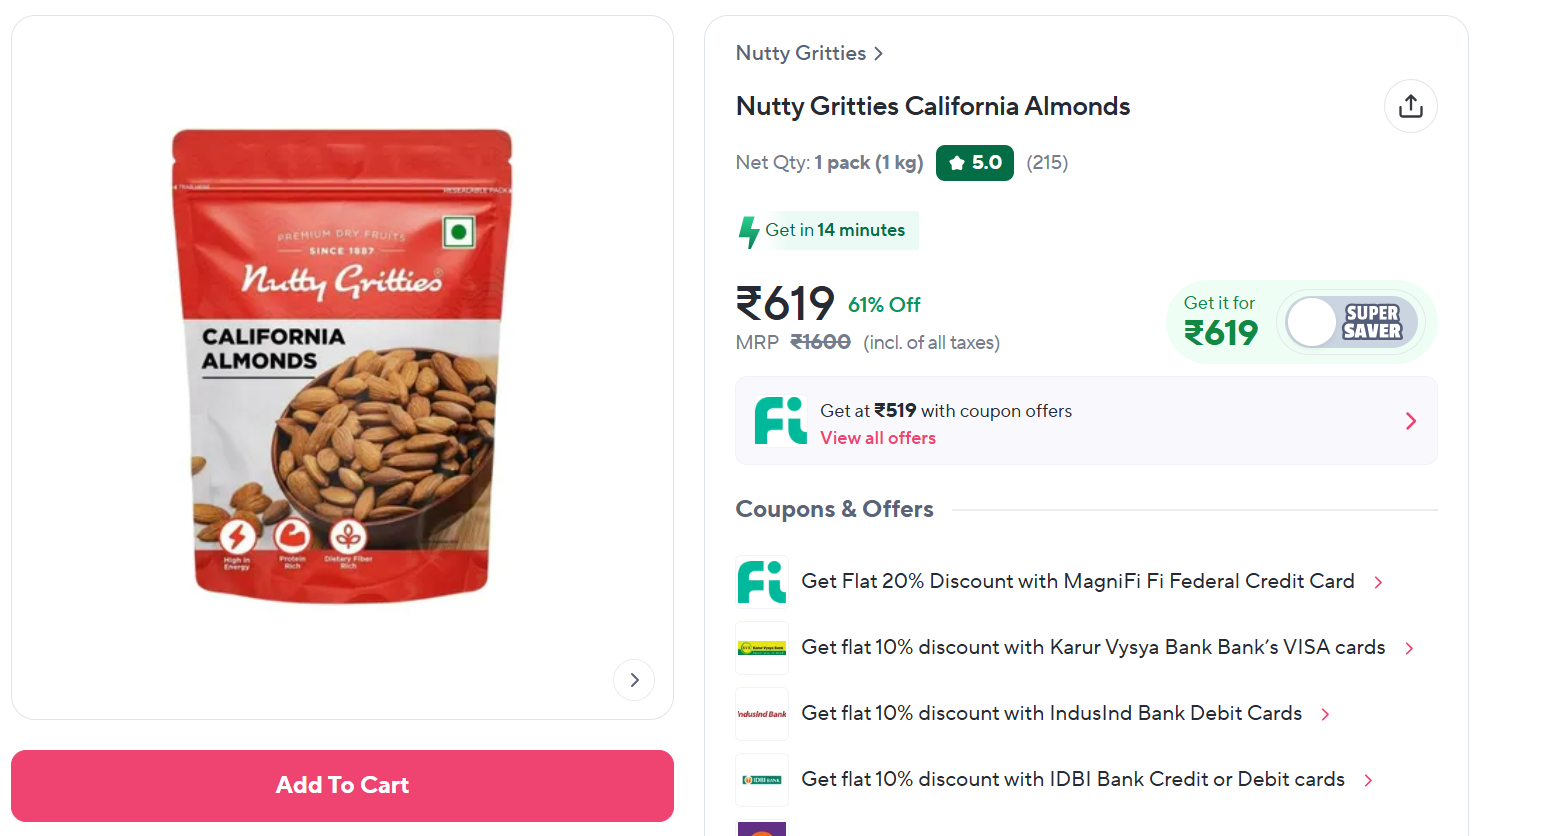Enable the Super Saver toggle
The height and width of the screenshot is (836, 1564).
pos(1350,322)
